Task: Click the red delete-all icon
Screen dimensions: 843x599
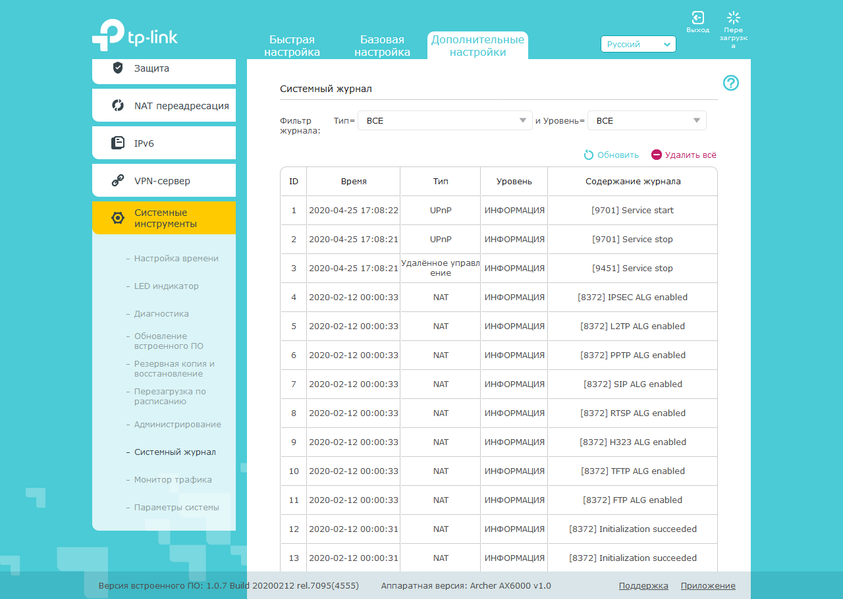Action: [x=656, y=155]
